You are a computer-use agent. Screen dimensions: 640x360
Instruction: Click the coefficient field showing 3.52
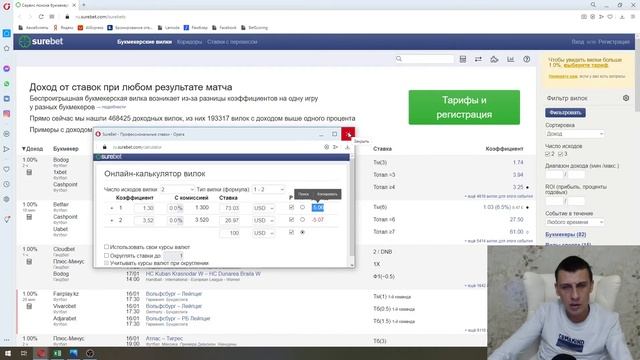[144, 220]
